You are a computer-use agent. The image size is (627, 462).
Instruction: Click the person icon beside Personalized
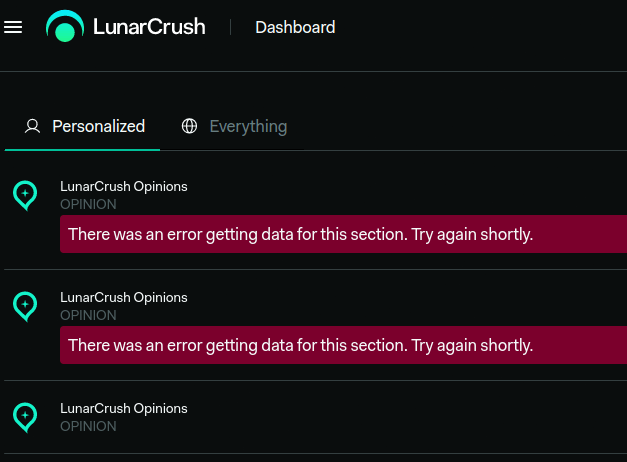(32, 126)
